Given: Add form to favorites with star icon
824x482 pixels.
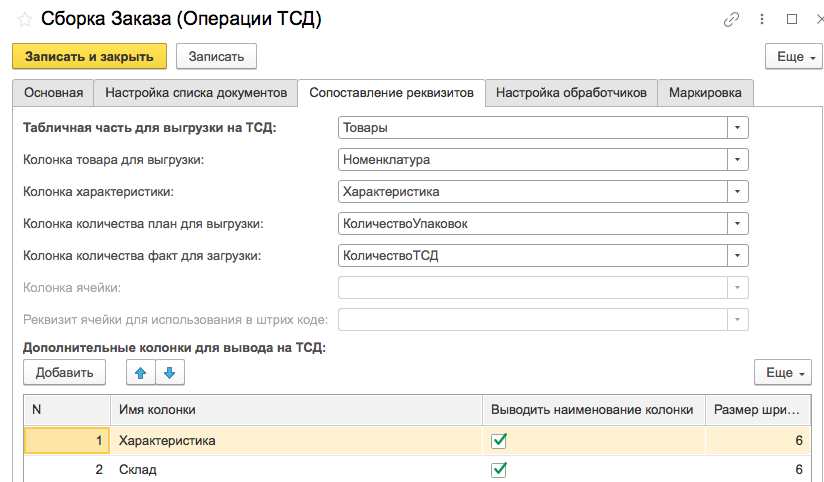Looking at the screenshot, I should click(x=25, y=20).
